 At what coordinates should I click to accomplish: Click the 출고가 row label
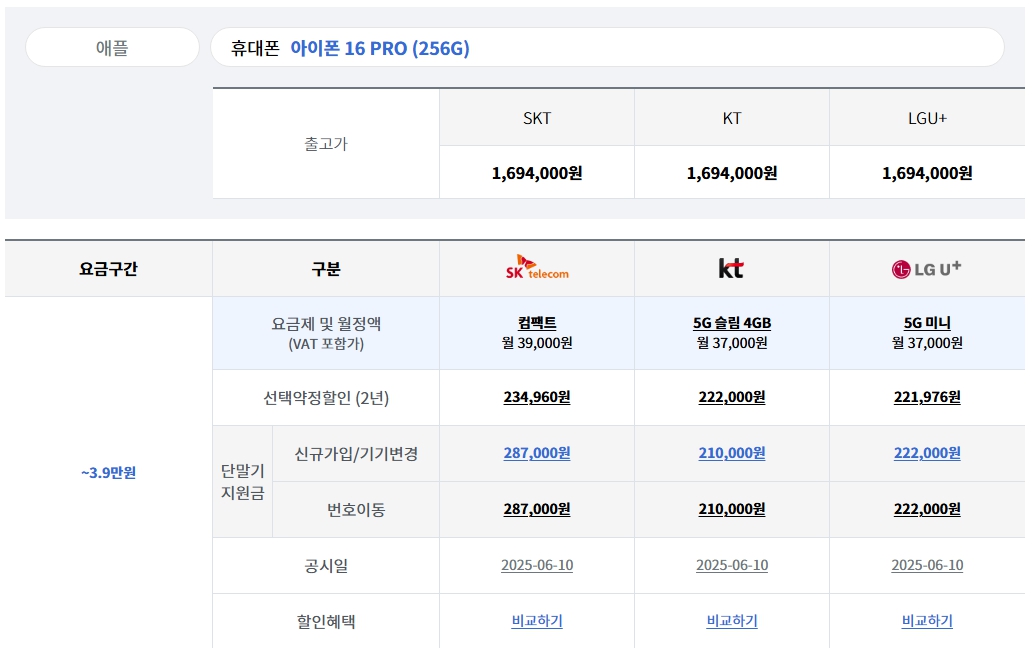(x=326, y=144)
